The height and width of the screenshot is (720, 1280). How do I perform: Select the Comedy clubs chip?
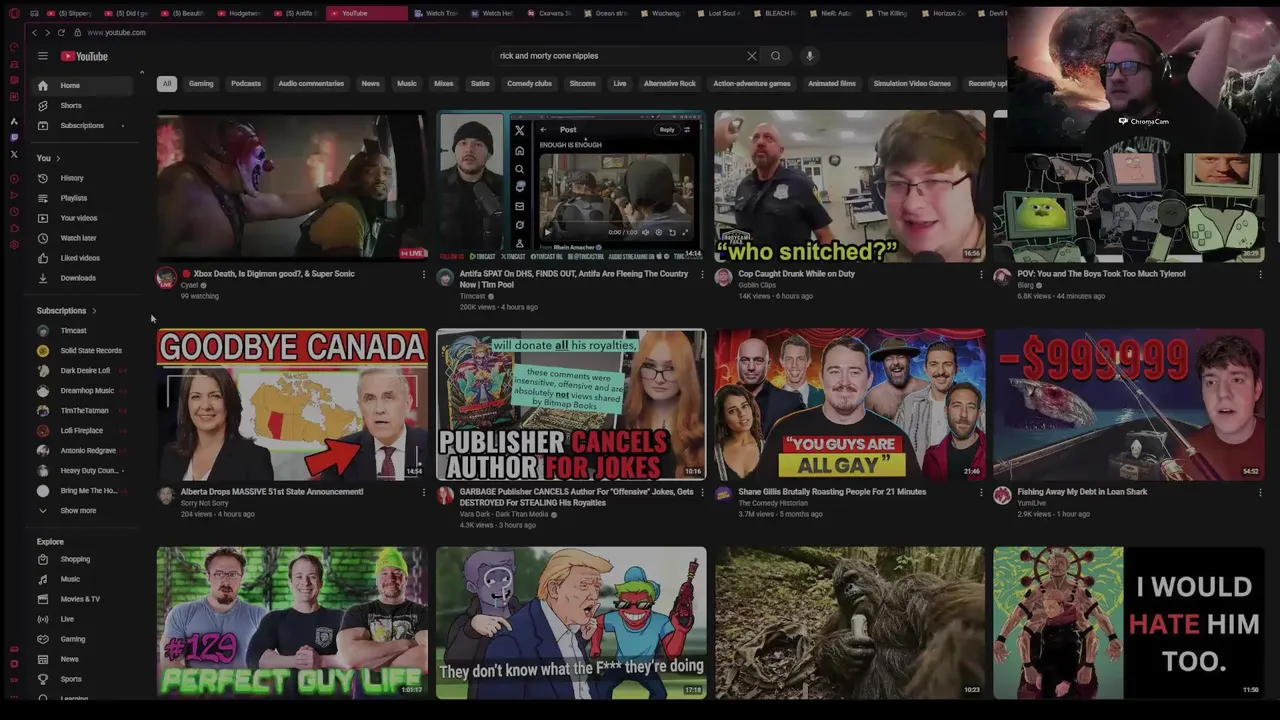point(529,84)
